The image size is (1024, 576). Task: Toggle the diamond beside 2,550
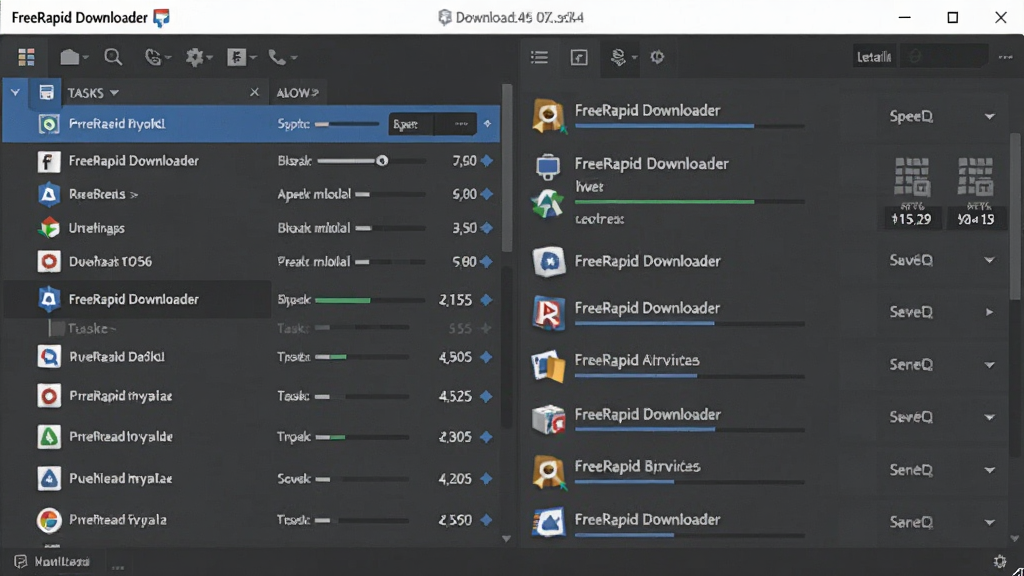[487, 520]
